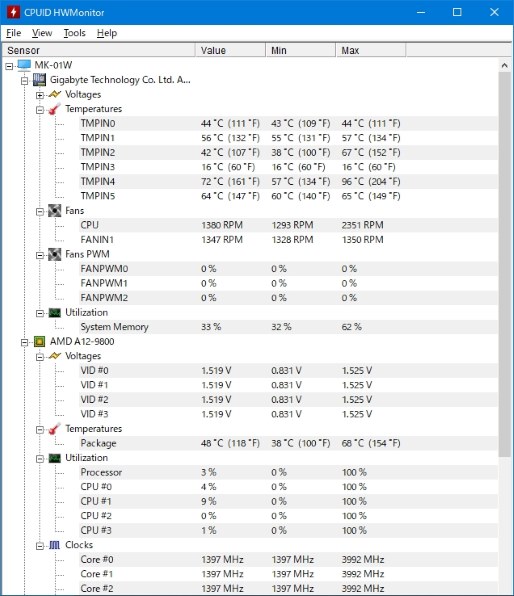This screenshot has height=596, width=514.
Task: Select the FANPWM2 row
Action: (288, 298)
